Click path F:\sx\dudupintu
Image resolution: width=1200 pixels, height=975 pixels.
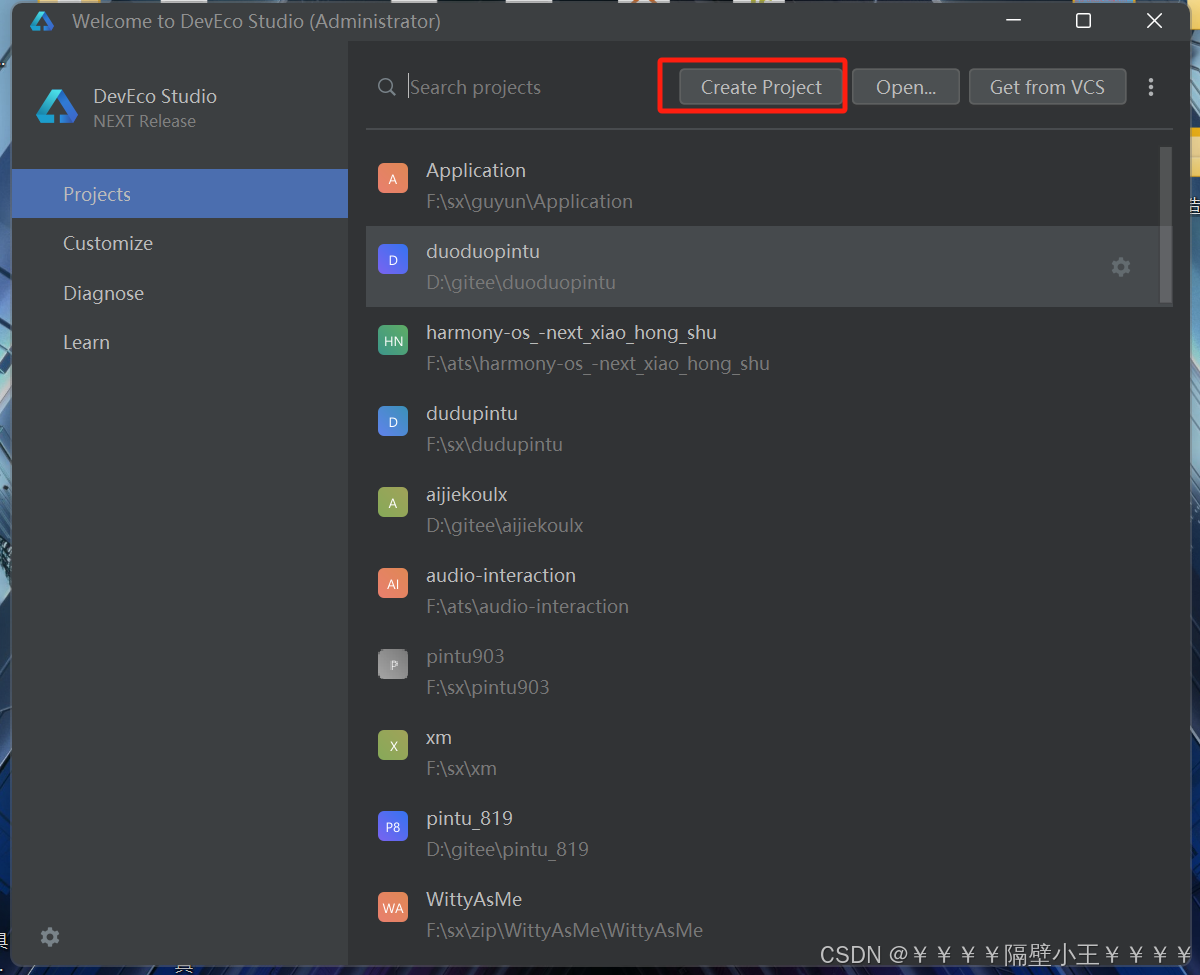click(x=494, y=444)
